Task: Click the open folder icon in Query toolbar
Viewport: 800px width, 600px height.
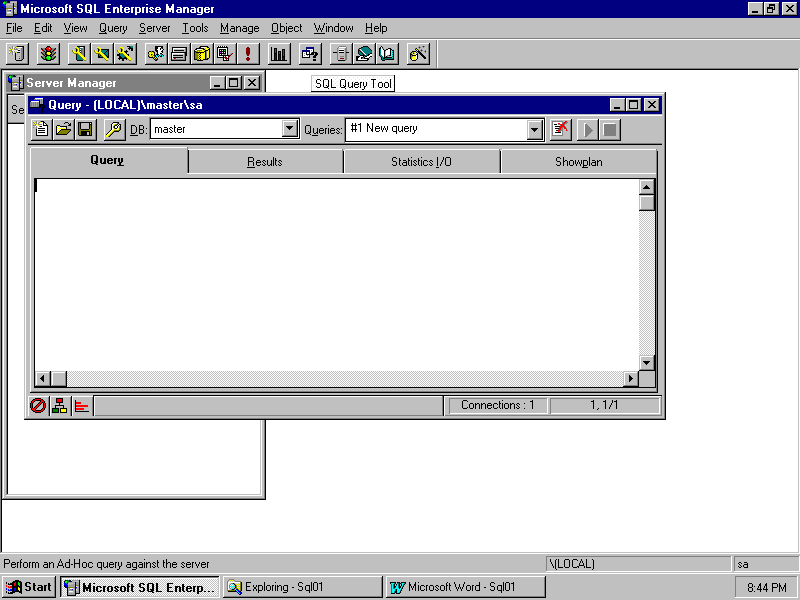Action: click(63, 129)
